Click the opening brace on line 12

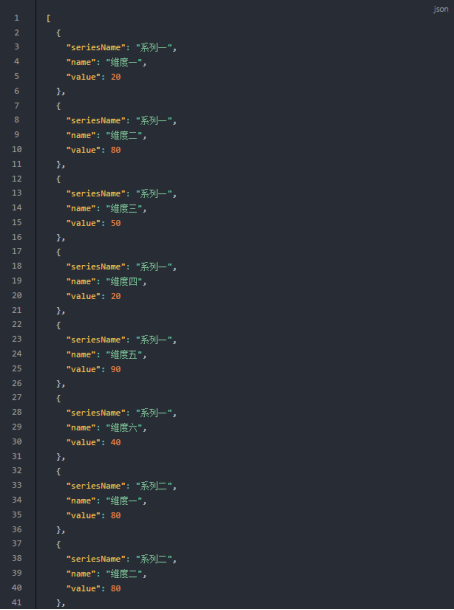(x=58, y=179)
